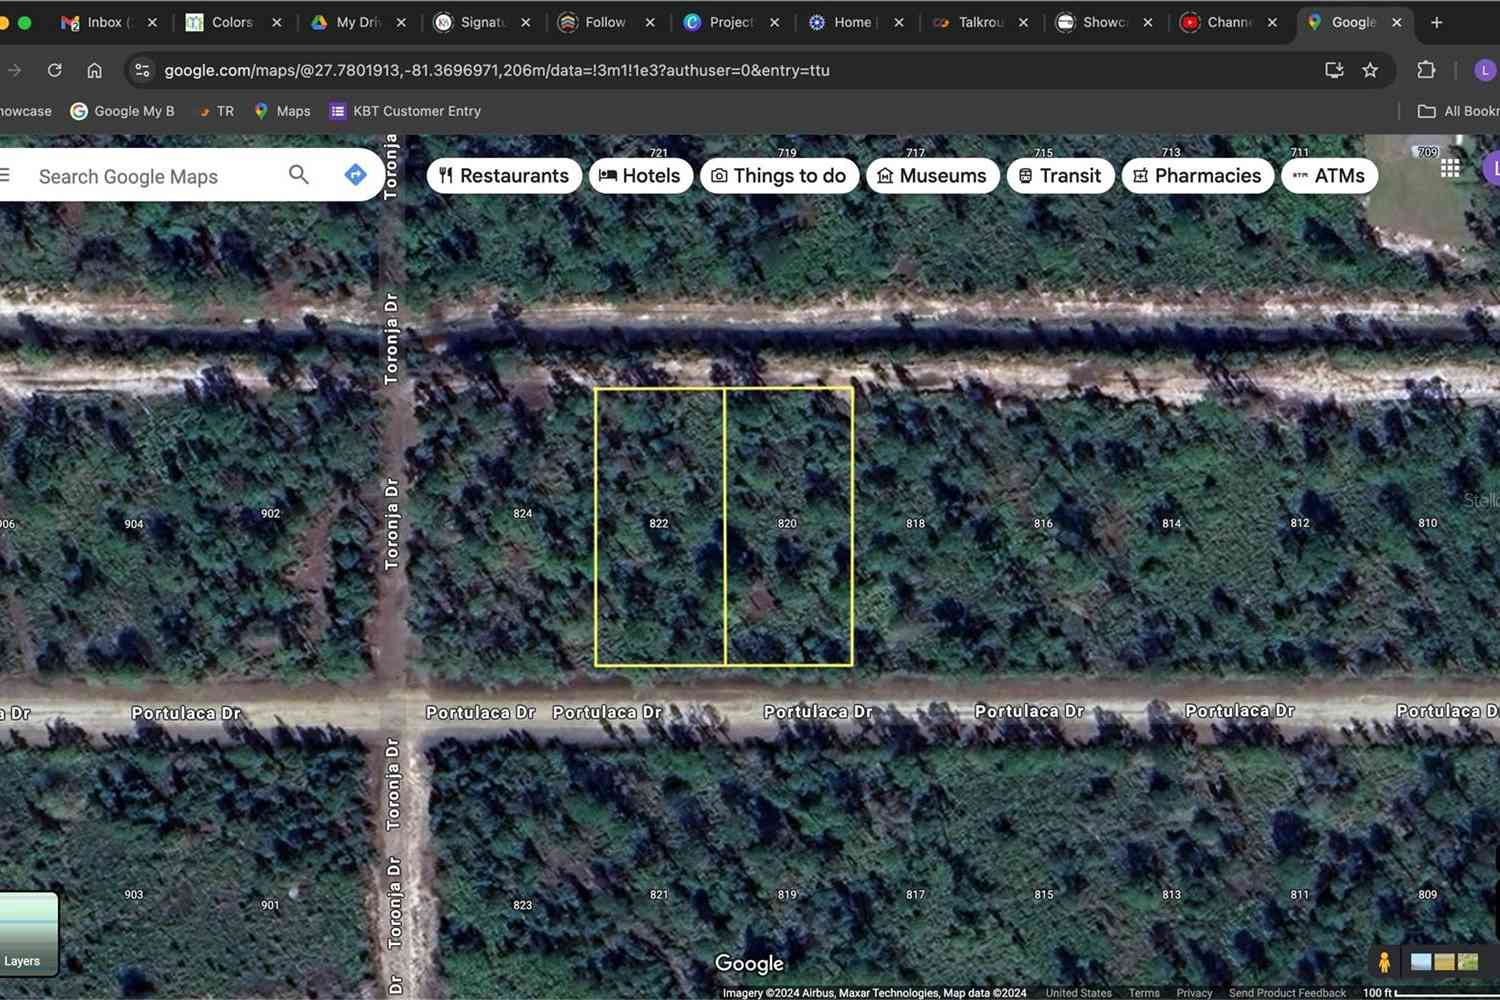Open the Chrome profile avatar
The width and height of the screenshot is (1500, 1000).
coord(1485,70)
